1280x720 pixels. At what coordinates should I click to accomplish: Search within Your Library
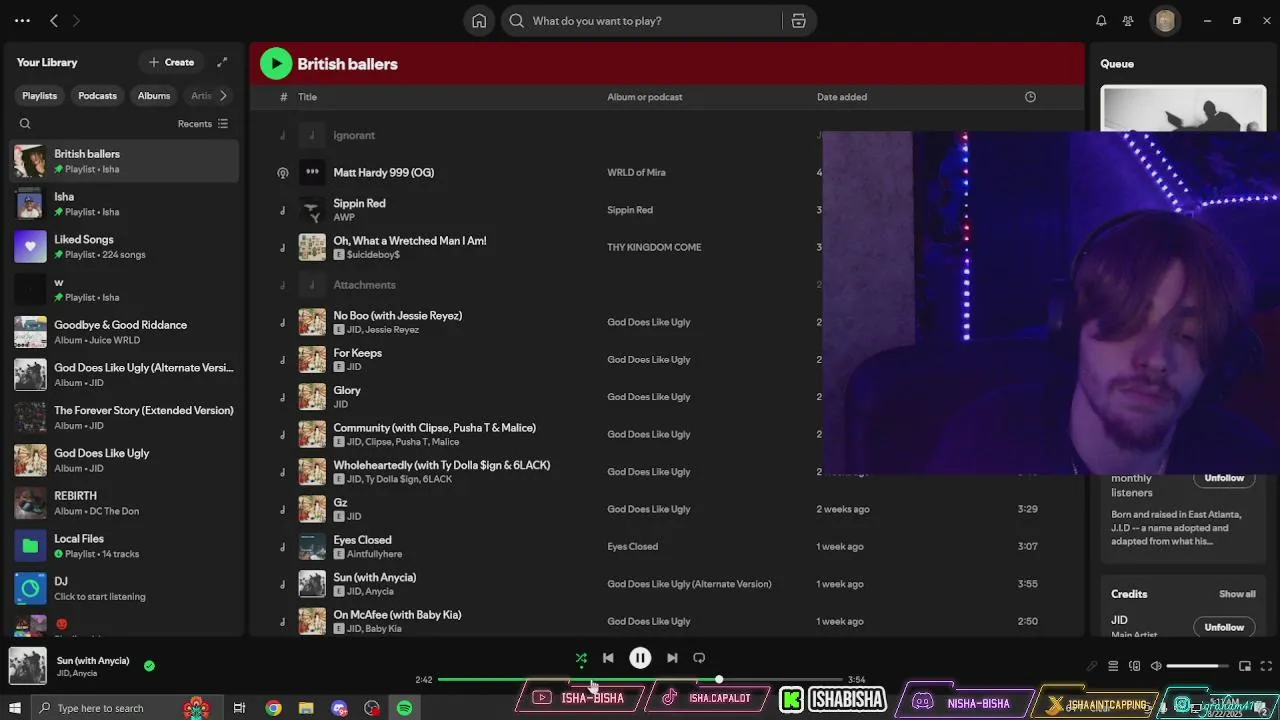pos(25,124)
